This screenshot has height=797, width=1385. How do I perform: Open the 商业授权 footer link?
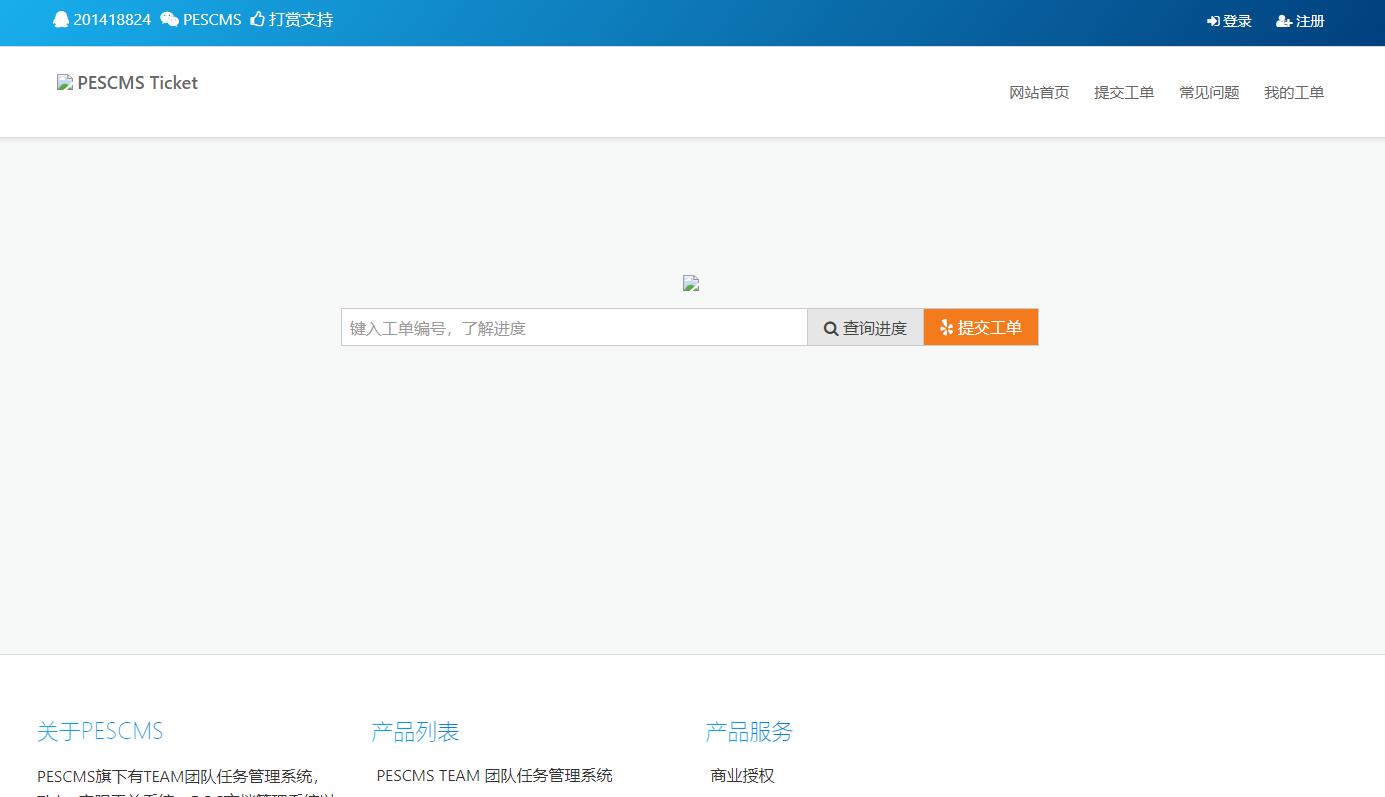pyautogui.click(x=743, y=775)
